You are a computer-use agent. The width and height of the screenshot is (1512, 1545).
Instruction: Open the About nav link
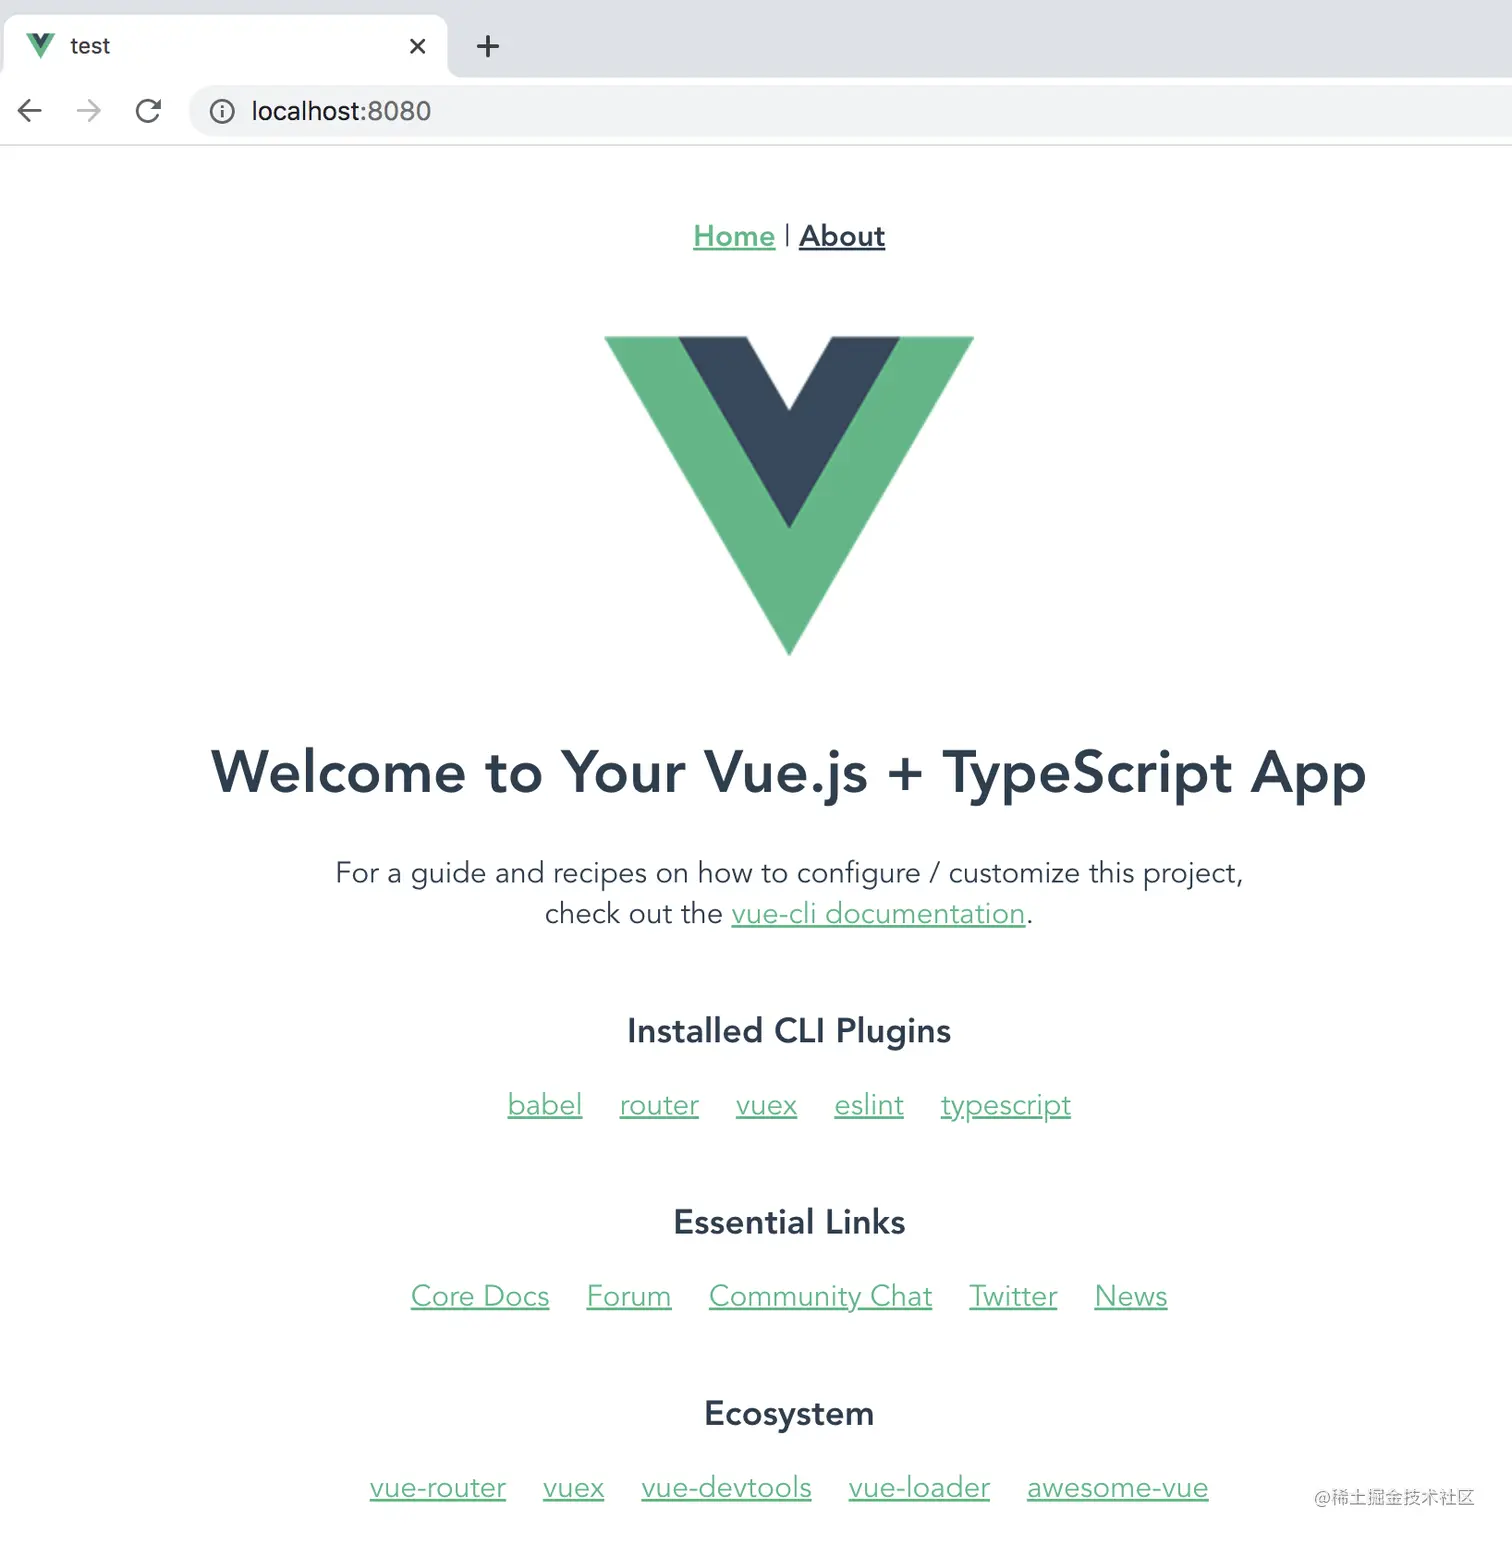(842, 236)
